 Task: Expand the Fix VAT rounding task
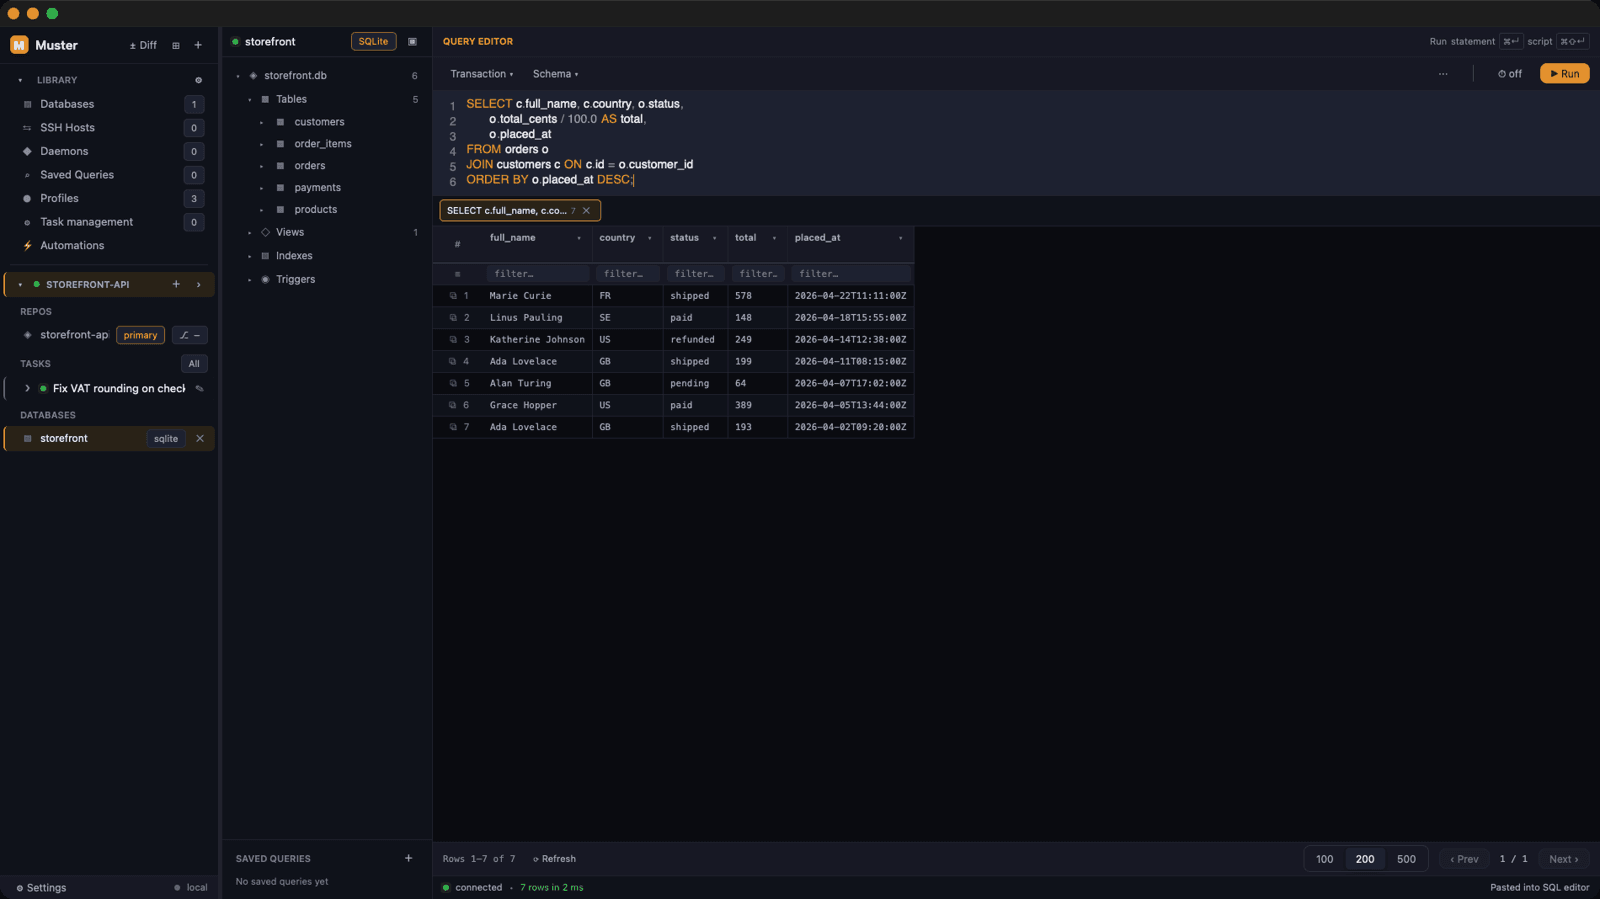(27, 389)
